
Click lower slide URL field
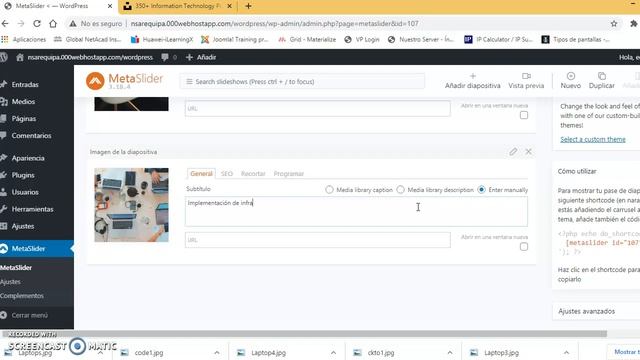coord(318,240)
